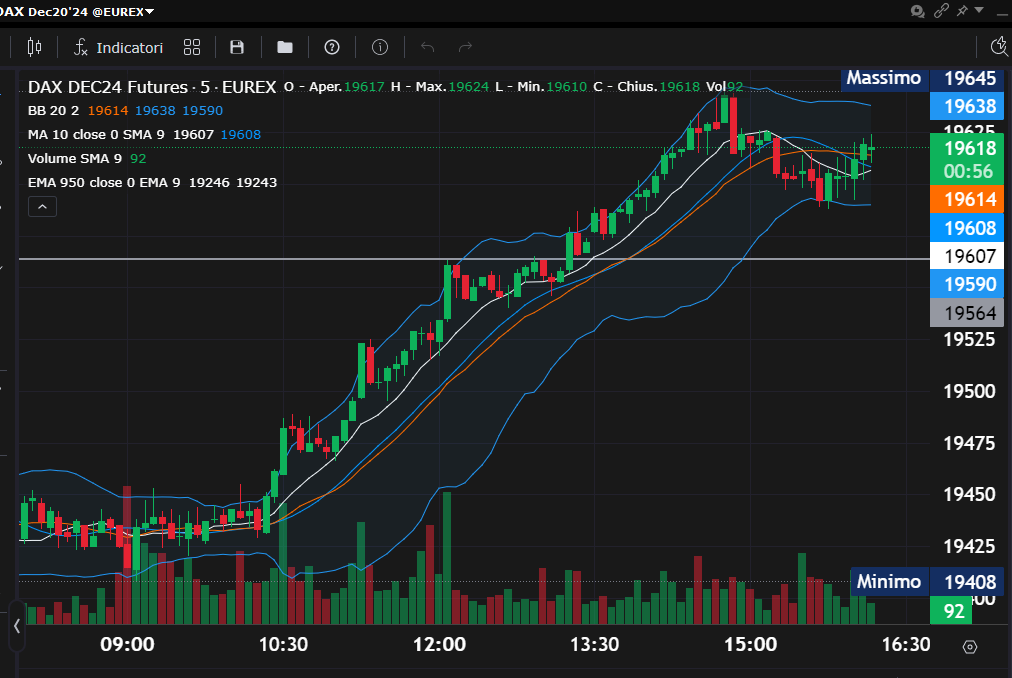Open saved charts folder icon

[x=285, y=47]
